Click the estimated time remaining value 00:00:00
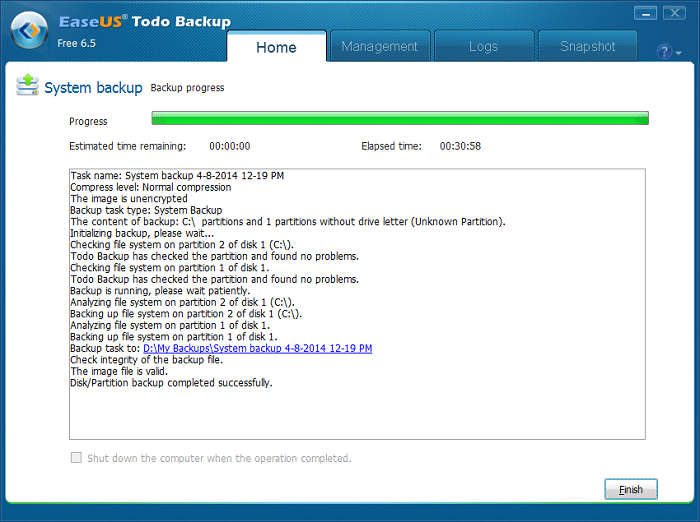 point(230,146)
